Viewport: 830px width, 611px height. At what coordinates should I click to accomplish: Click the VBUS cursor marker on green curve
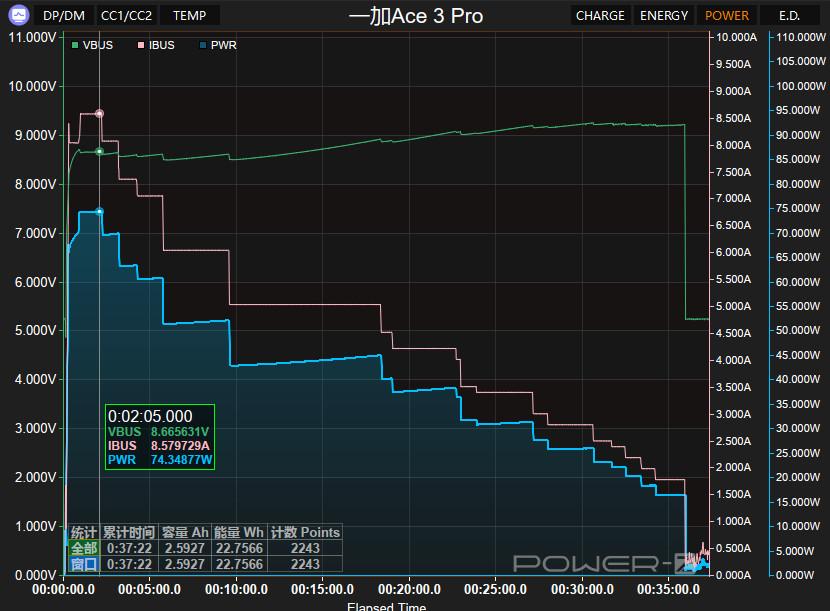[100, 151]
